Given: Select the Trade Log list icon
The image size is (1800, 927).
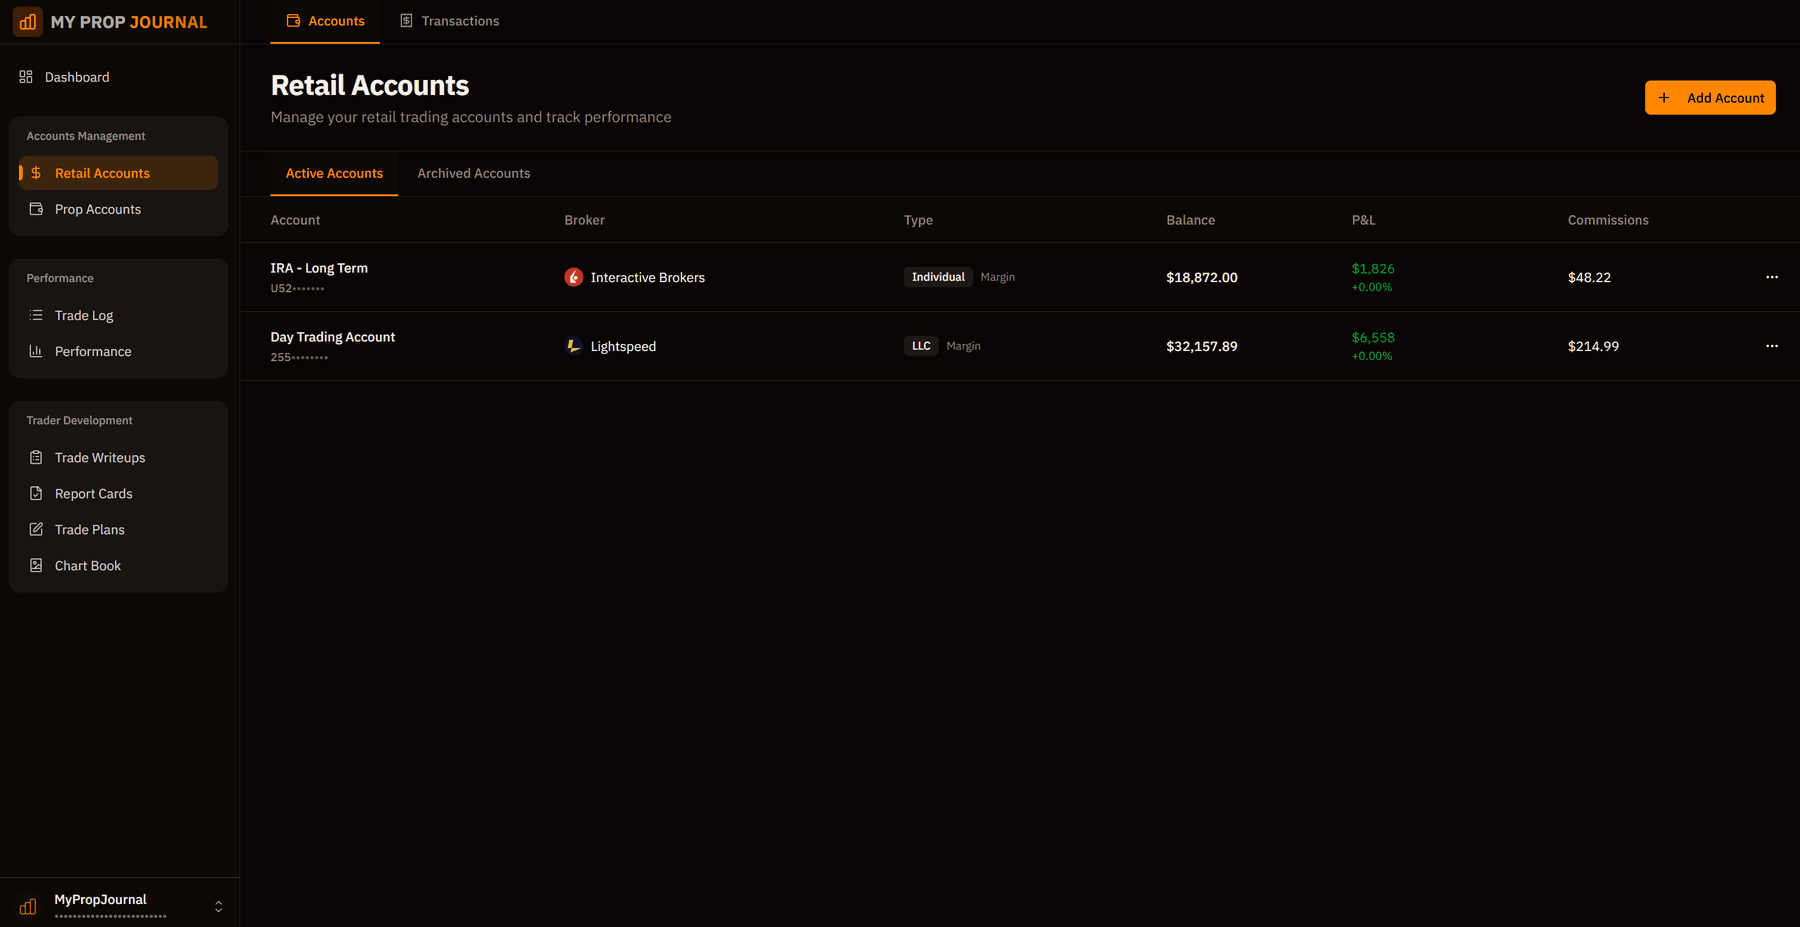Looking at the screenshot, I should coord(36,314).
